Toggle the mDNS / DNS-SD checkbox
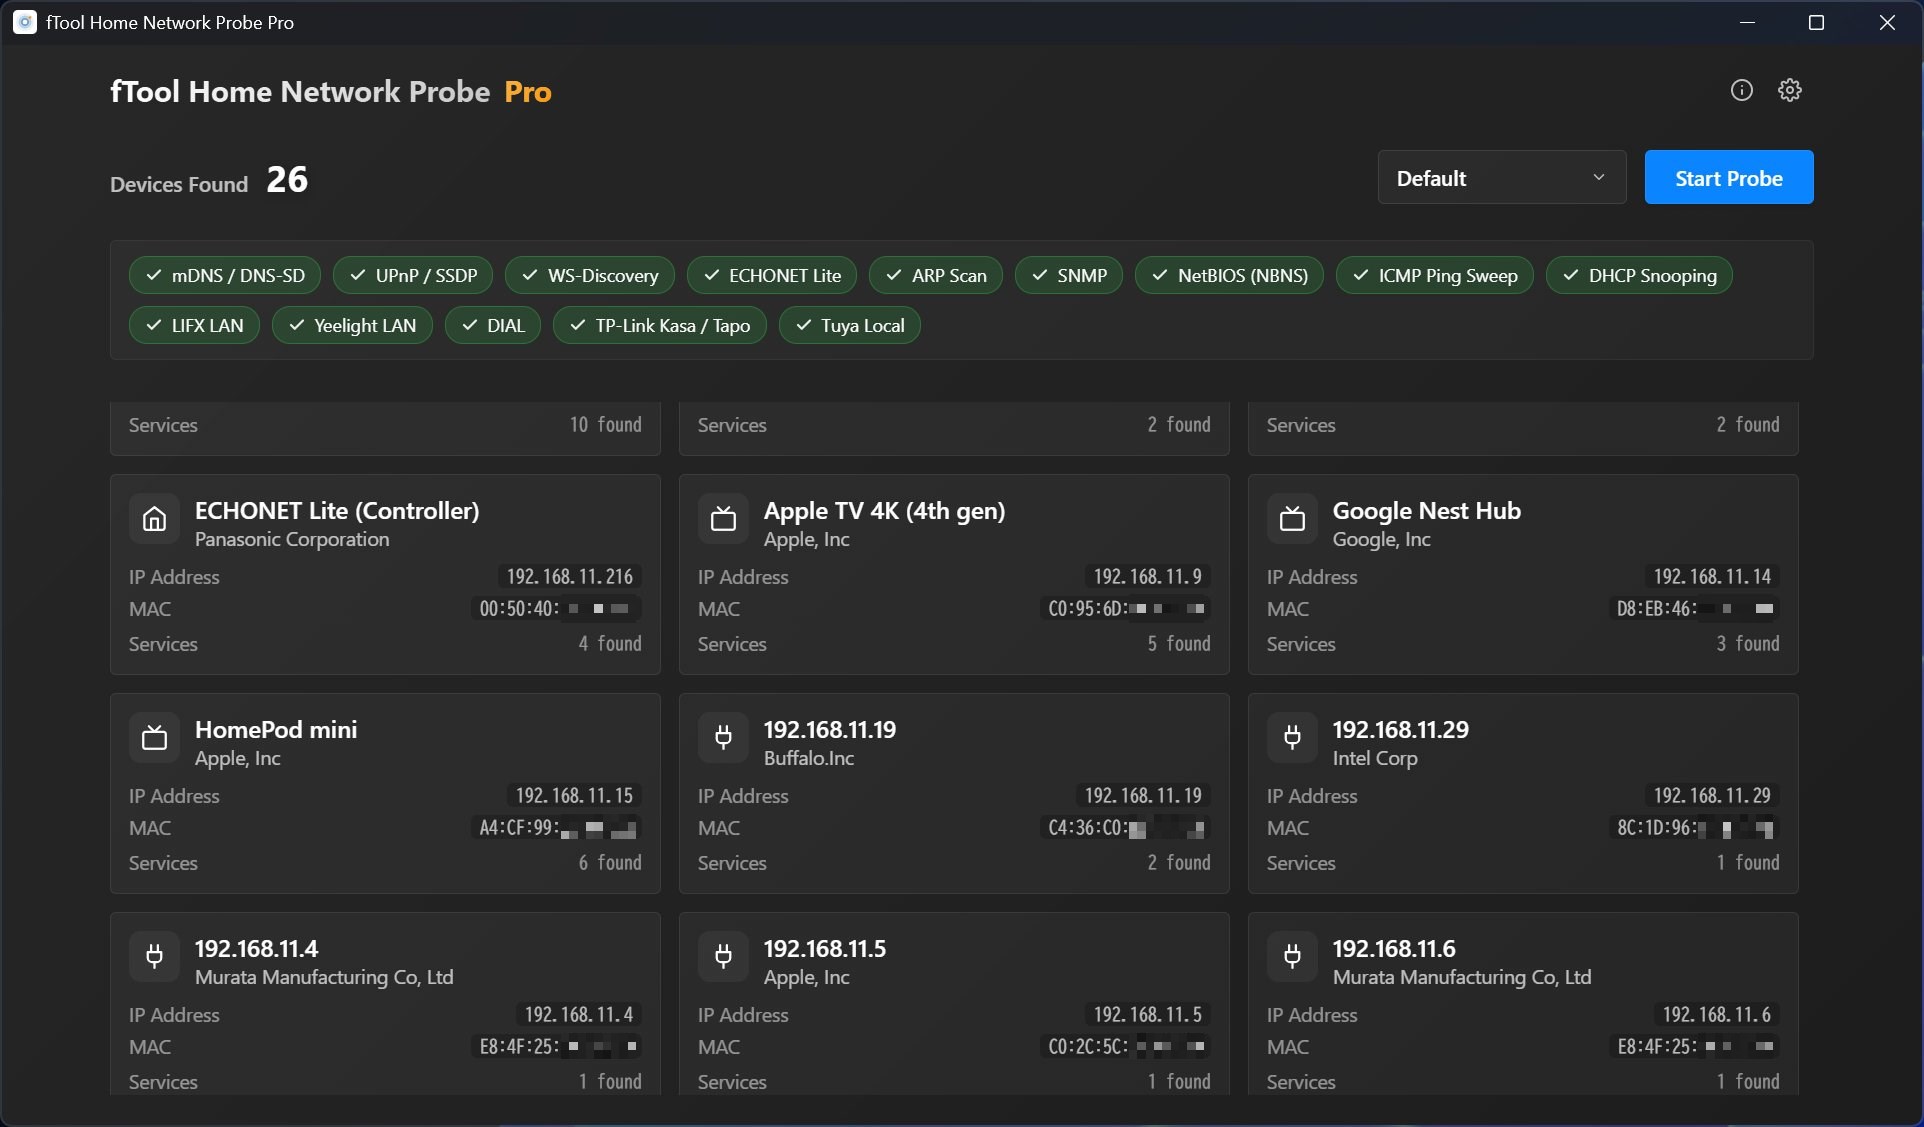 point(224,275)
